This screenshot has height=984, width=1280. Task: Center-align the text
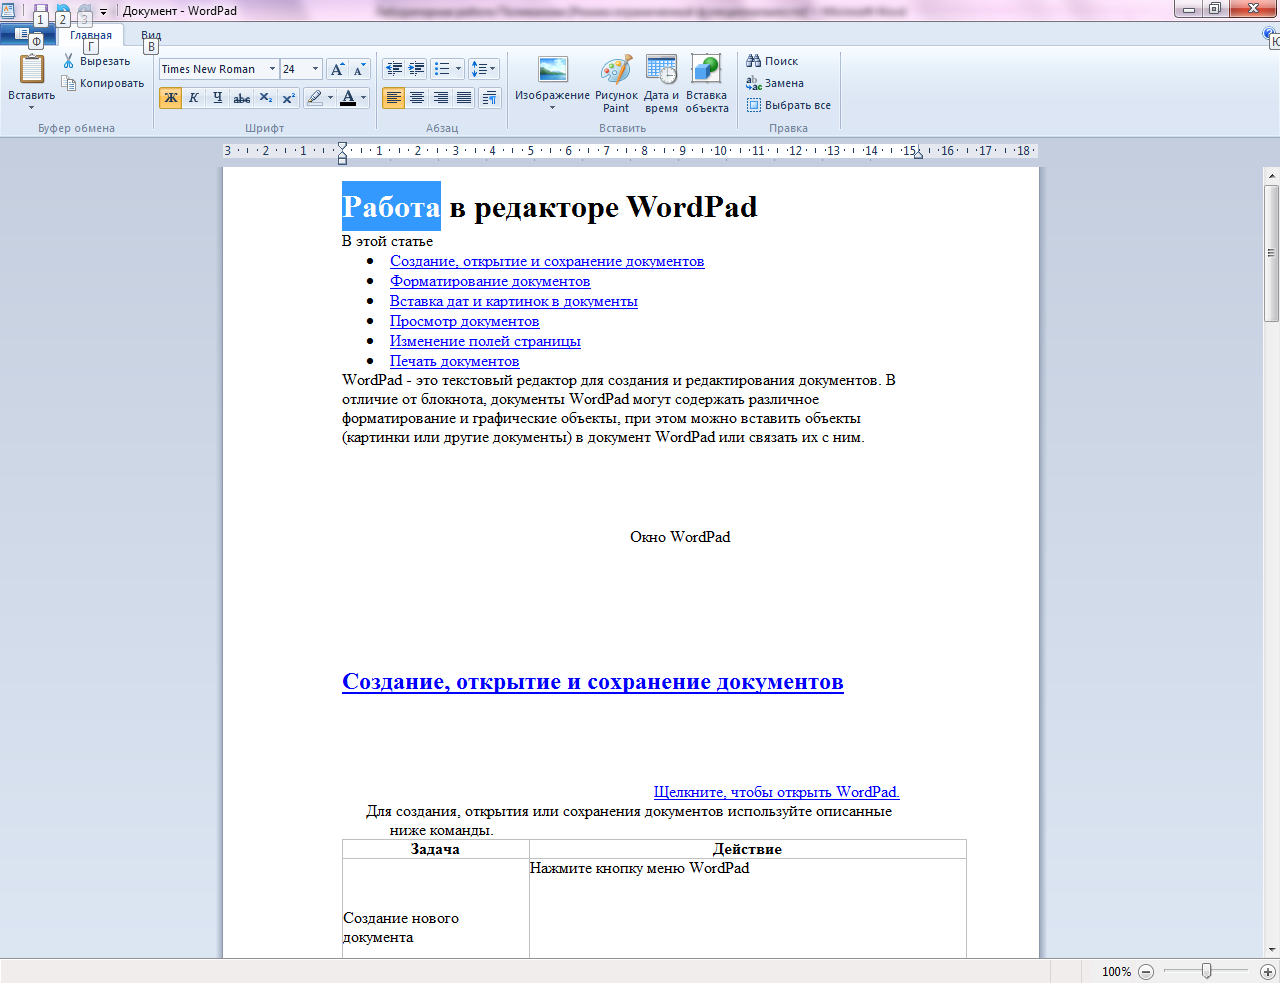click(417, 98)
